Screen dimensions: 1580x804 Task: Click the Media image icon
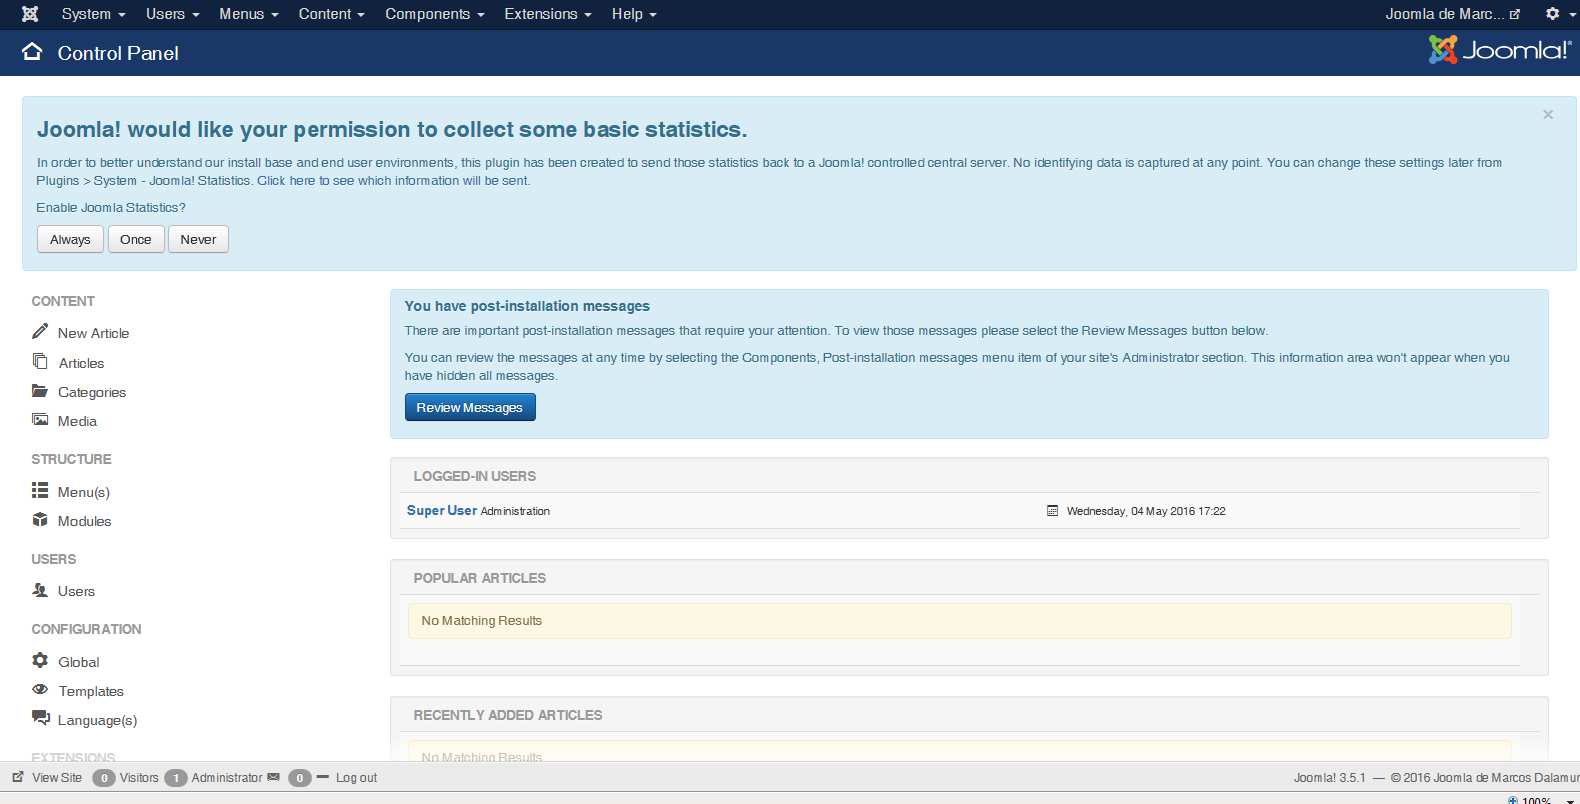(x=40, y=420)
